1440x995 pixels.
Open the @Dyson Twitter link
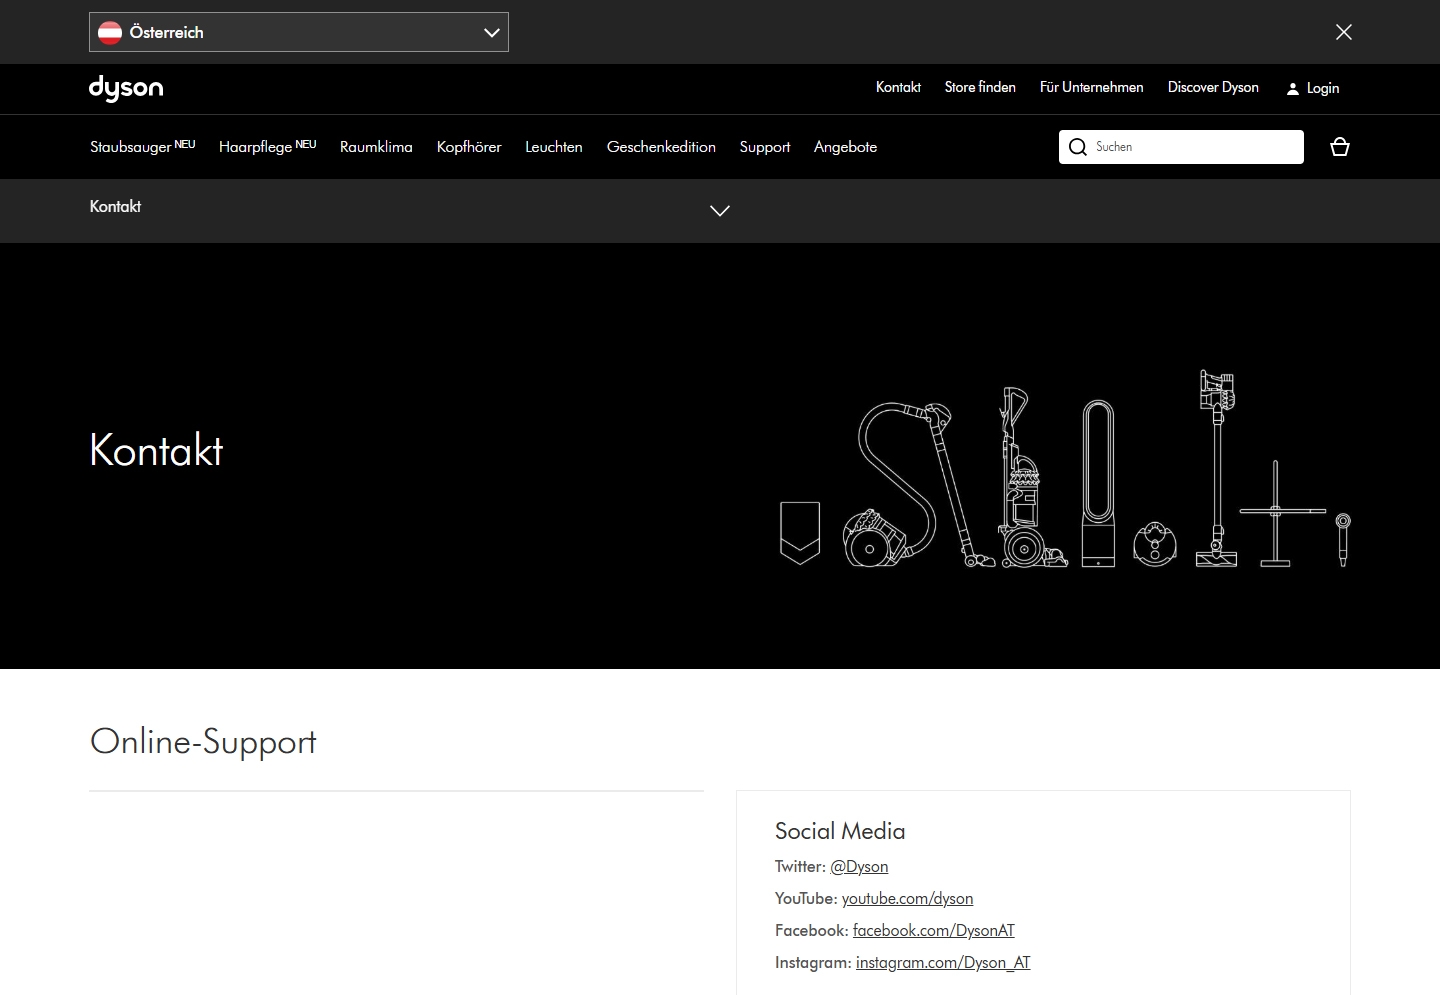pos(859,867)
